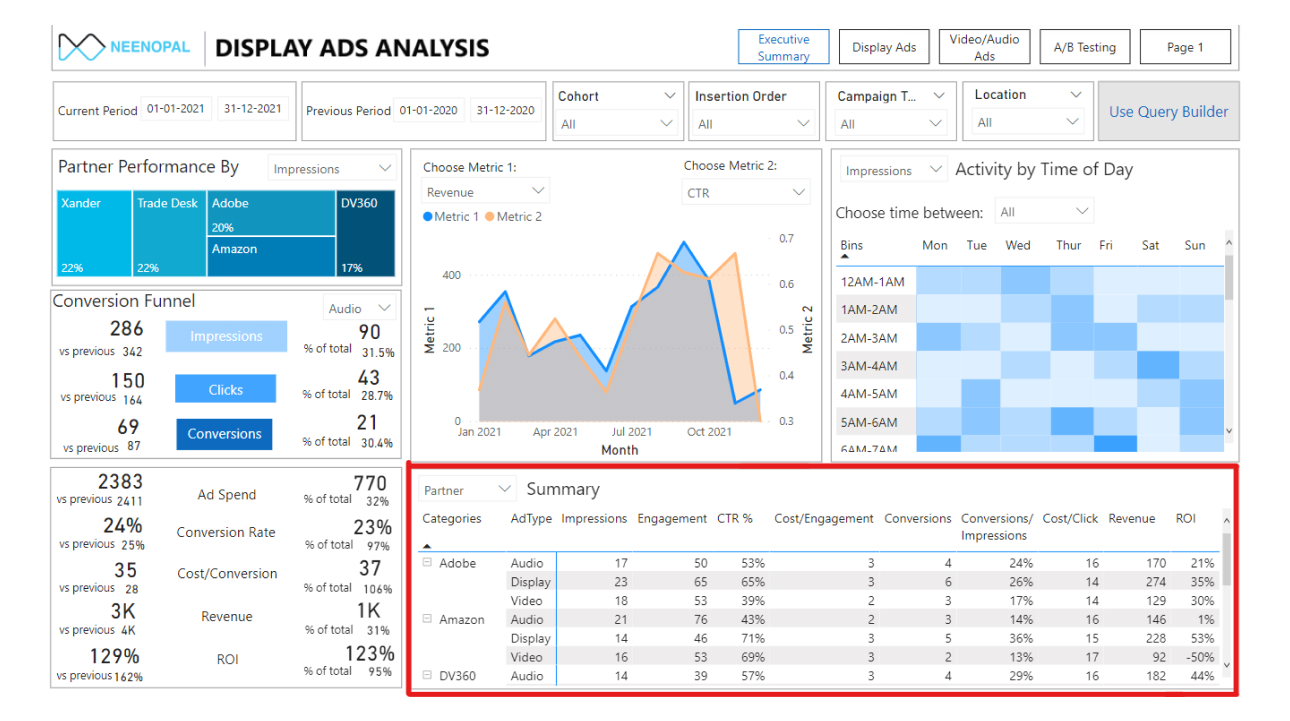Image resolution: width=1290 pixels, height=721 pixels.
Task: Select the Amazon treemap tile
Action: coord(271,257)
